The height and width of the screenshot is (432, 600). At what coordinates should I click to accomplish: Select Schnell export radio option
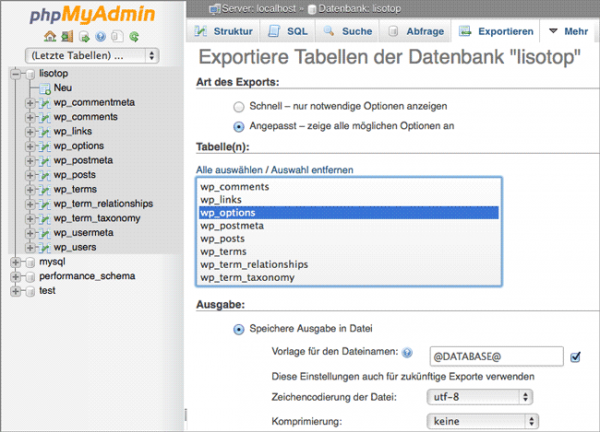click(x=239, y=107)
